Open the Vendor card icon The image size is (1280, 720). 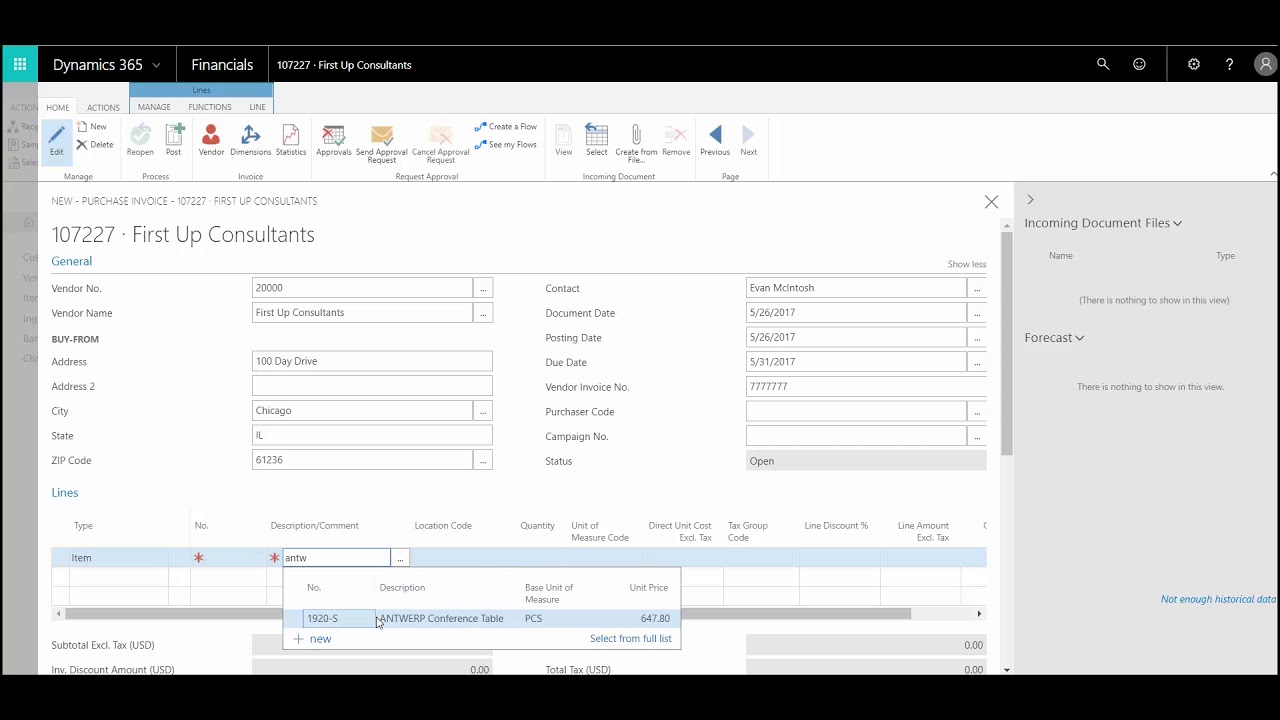coord(211,140)
